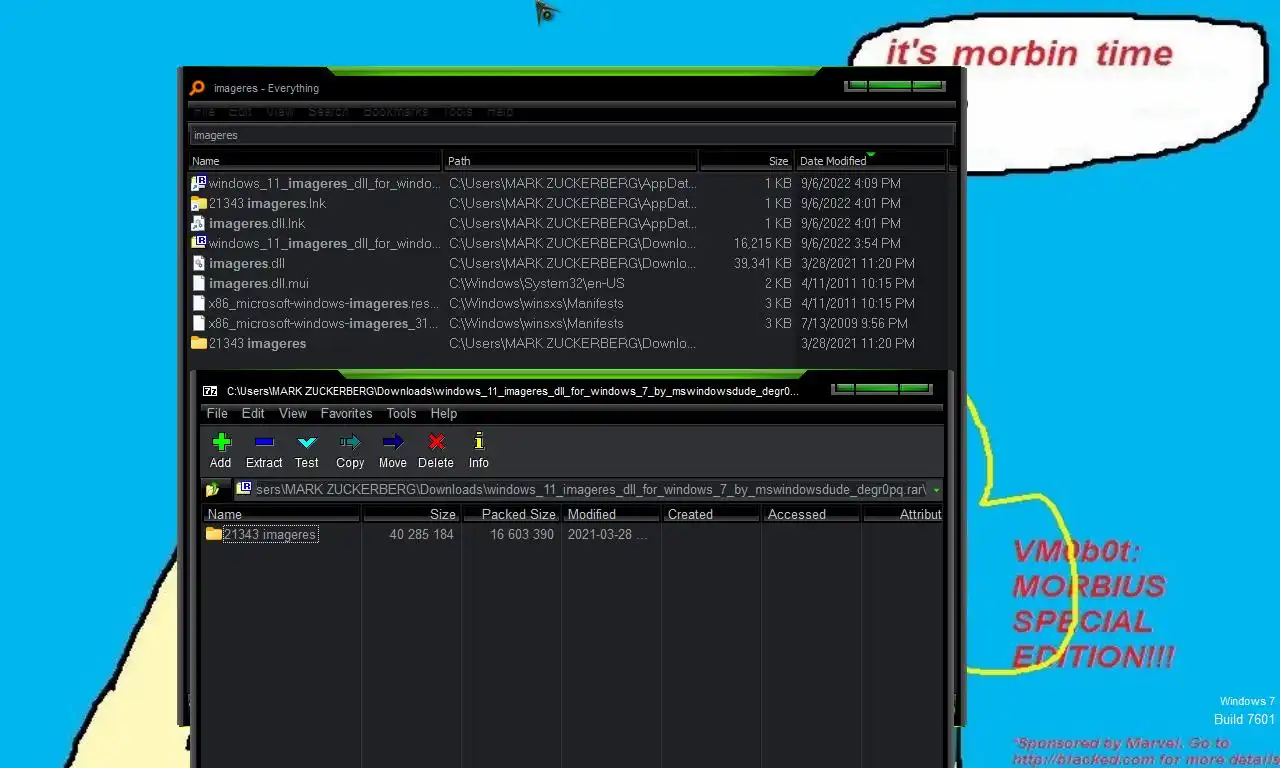1280x768 pixels.
Task: Sort Everything results by Size column
Action: 746,160
